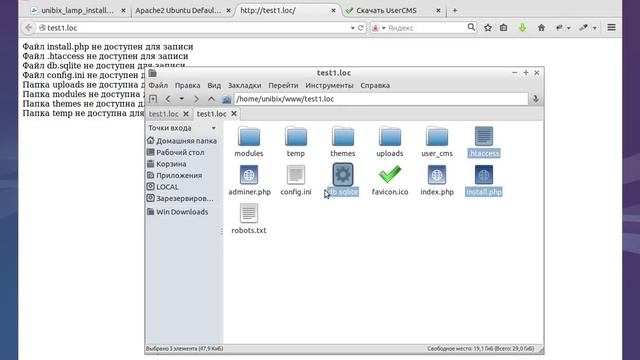This screenshot has height=360, width=640.
Task: Click the browser search magnifier icon
Action: (x=471, y=27)
